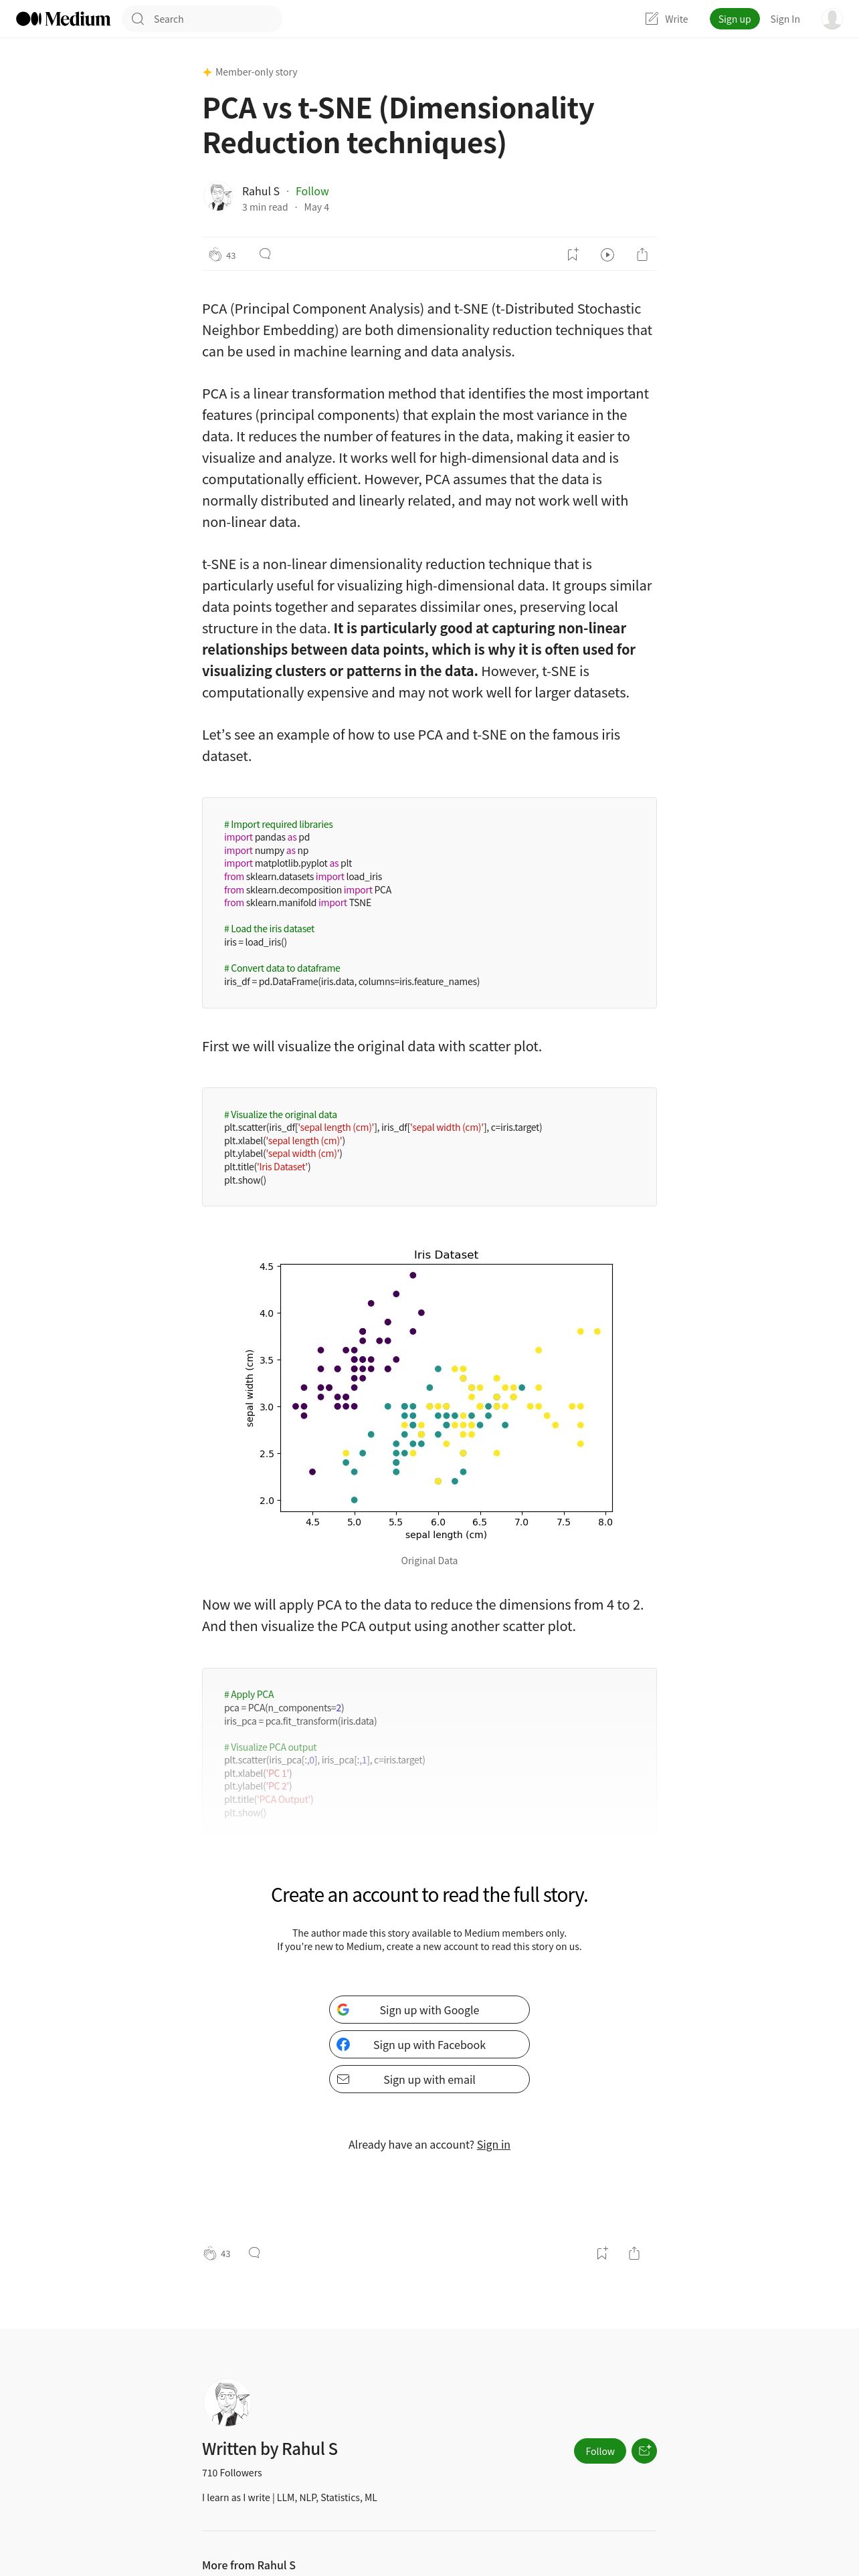Click the top share icon
The height and width of the screenshot is (2576, 859).
[642, 255]
